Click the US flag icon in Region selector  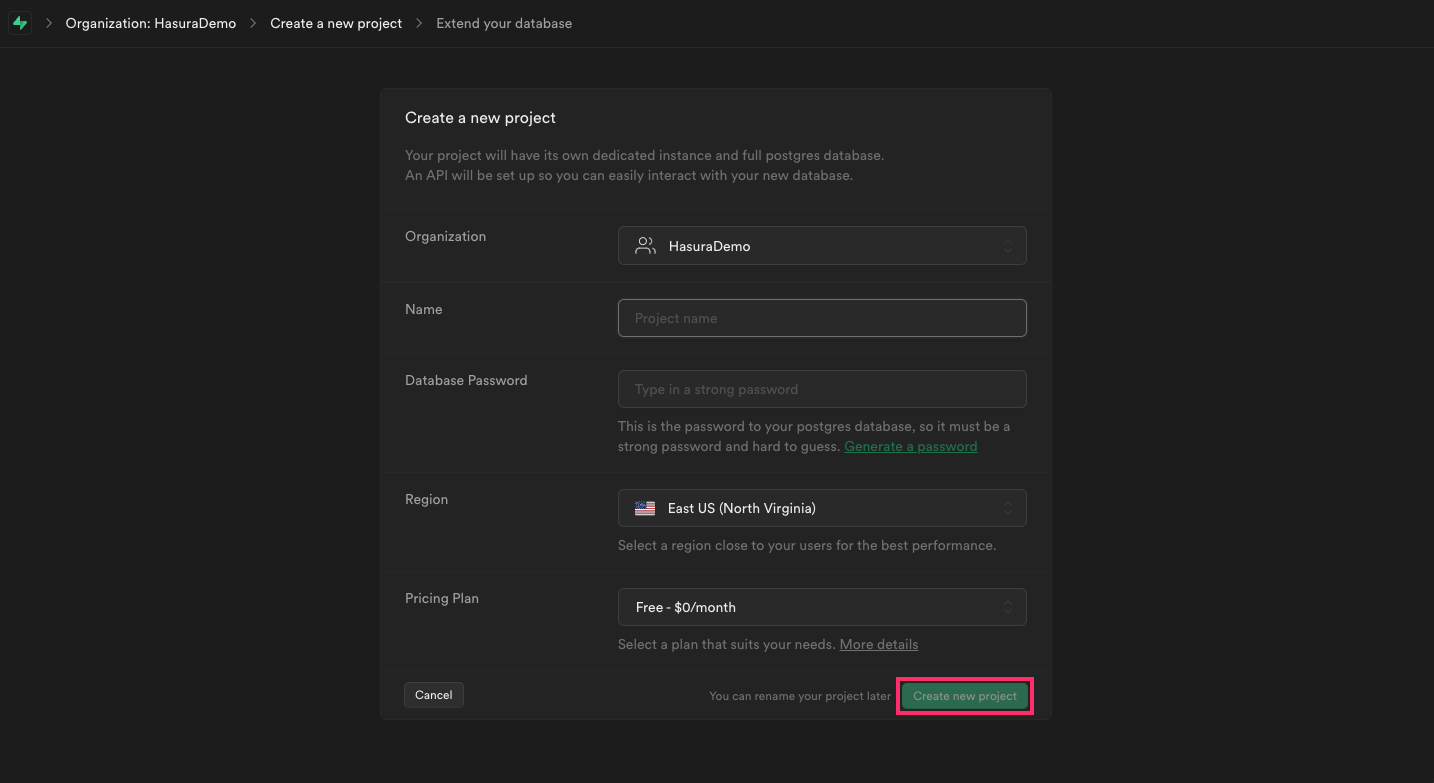point(645,507)
